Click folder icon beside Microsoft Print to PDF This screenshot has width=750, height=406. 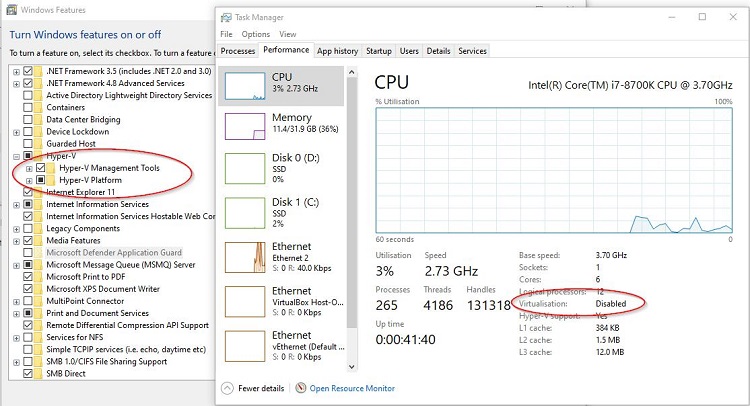point(38,277)
